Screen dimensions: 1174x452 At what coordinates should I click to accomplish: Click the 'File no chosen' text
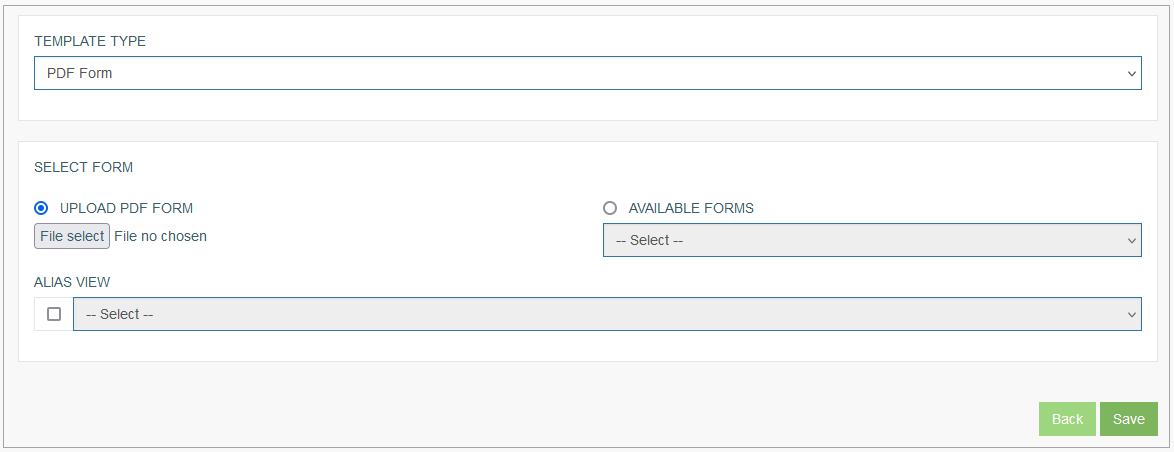coord(160,236)
